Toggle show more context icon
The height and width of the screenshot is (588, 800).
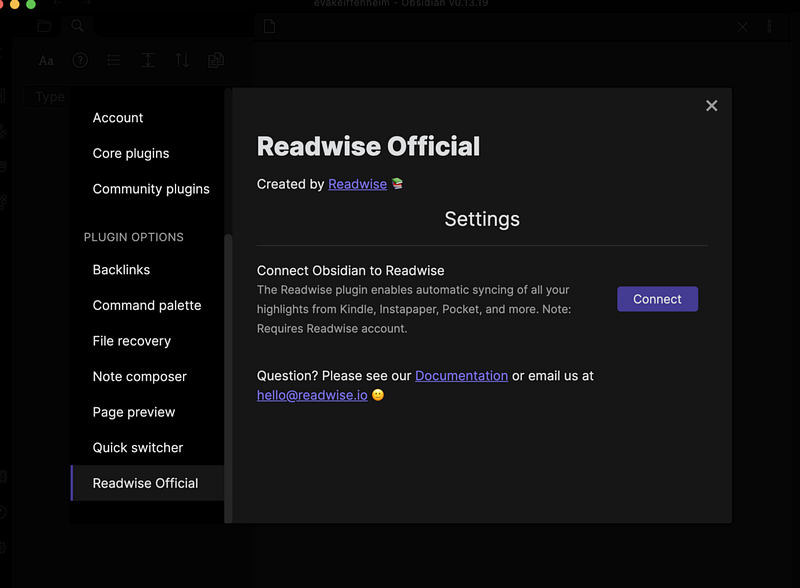148,61
